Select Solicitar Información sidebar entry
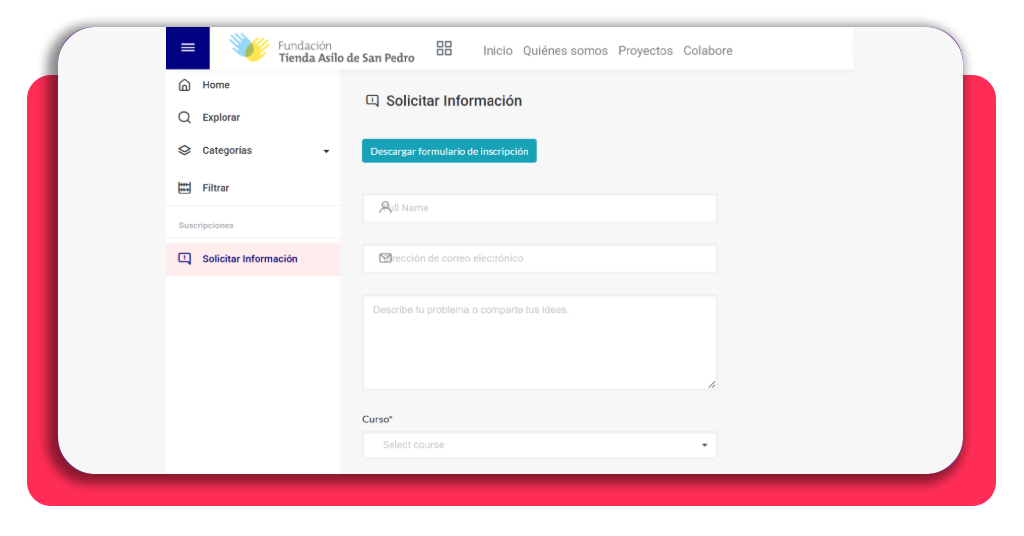Image resolution: width=1024 pixels, height=536 pixels. (253, 259)
